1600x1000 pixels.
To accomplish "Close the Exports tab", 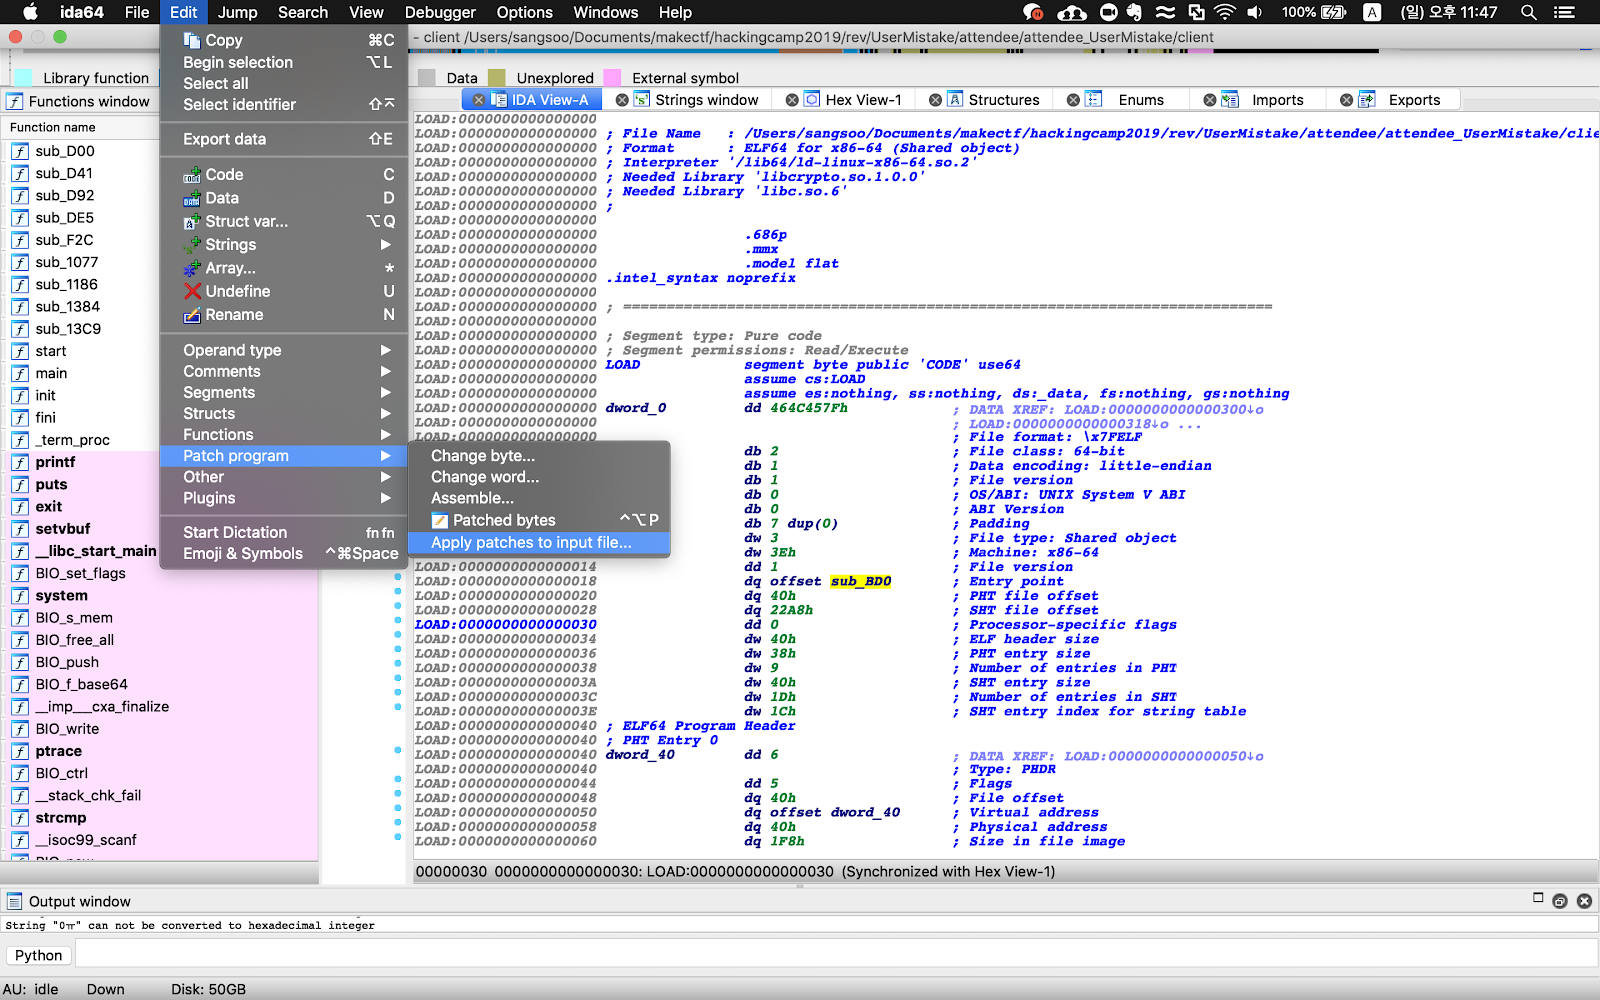I will pos(1347,100).
